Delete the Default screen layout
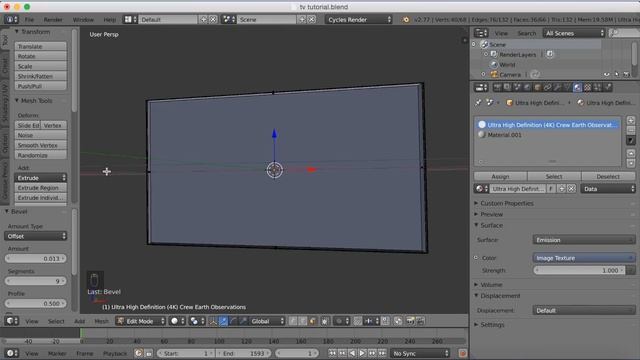This screenshot has height=360, width=640. click(x=213, y=19)
